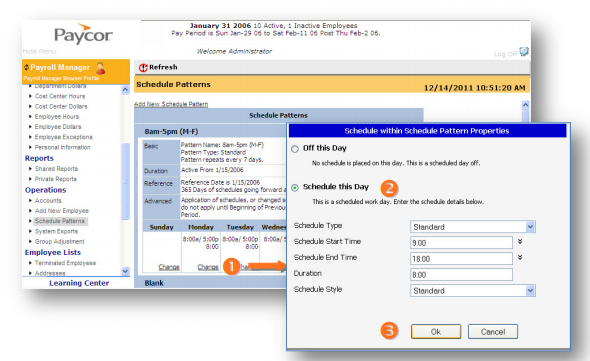Open Employee Exceptions in the sidebar

point(64,137)
